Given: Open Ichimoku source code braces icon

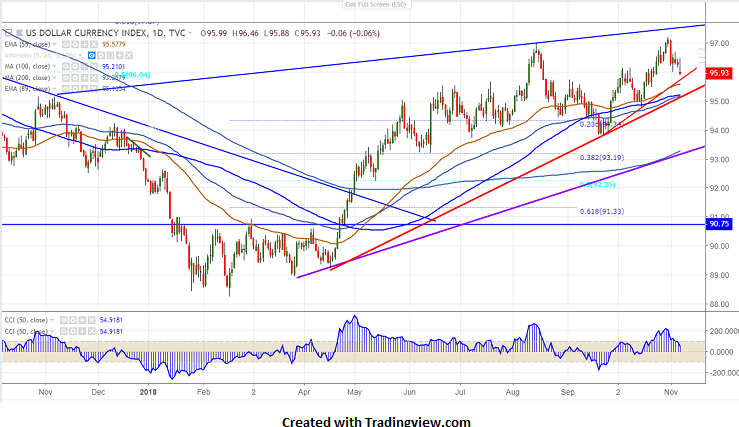Looking at the screenshot, I should (x=110, y=56).
